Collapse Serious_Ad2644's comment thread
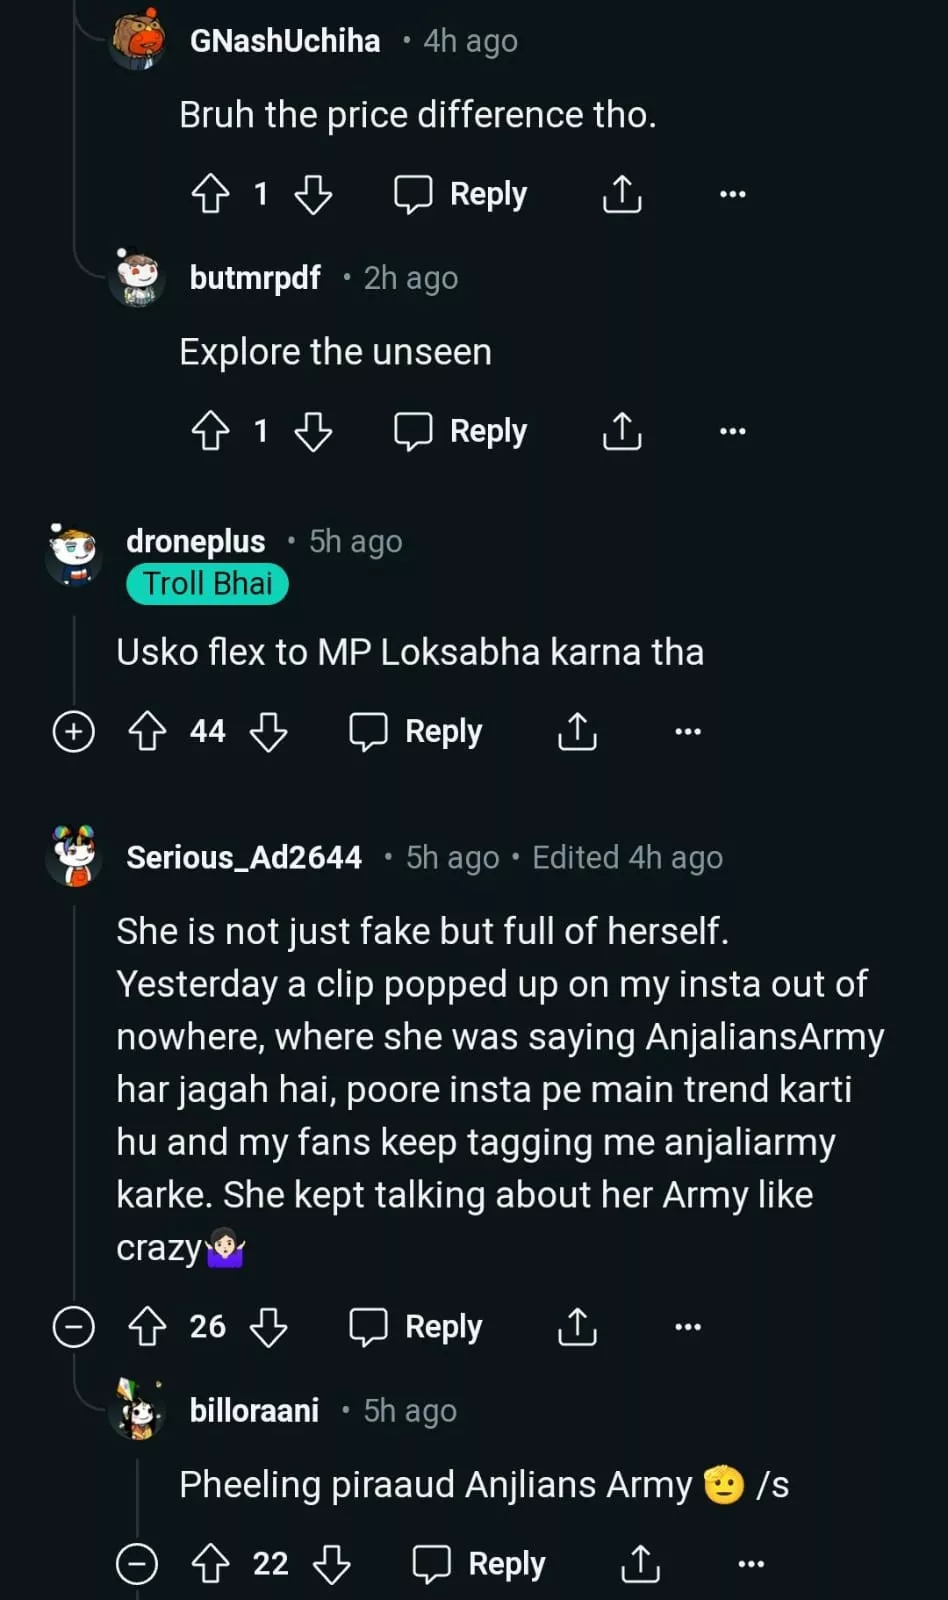 pyautogui.click(x=73, y=1327)
